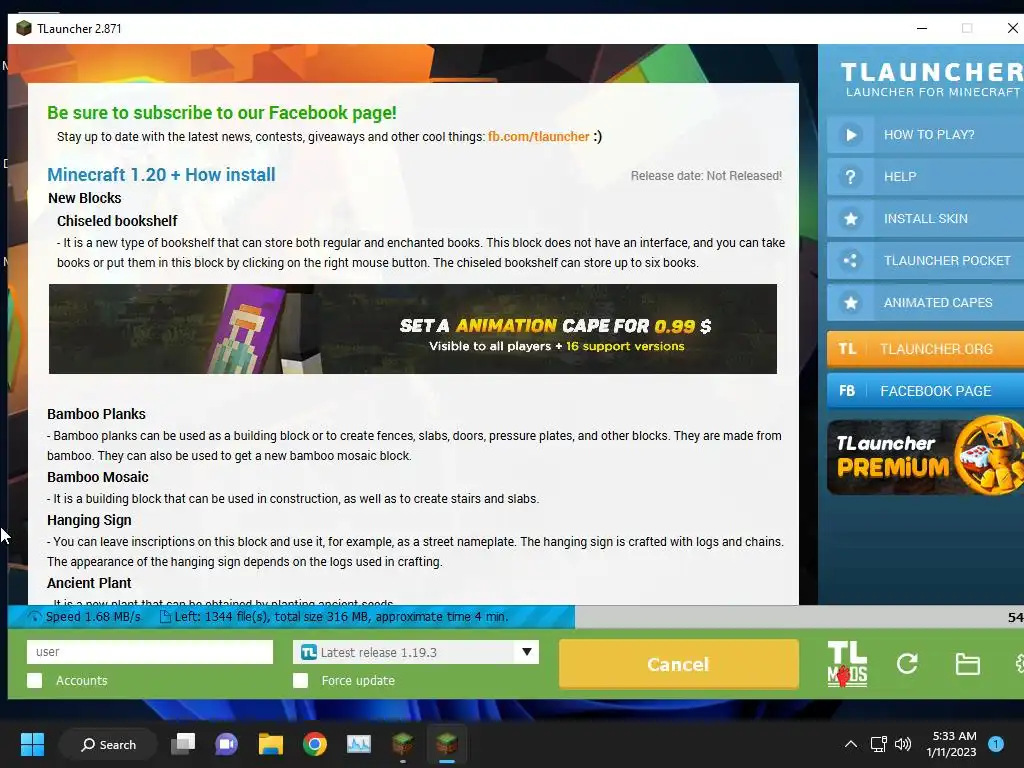Click the How to Play? button

[x=925, y=135]
